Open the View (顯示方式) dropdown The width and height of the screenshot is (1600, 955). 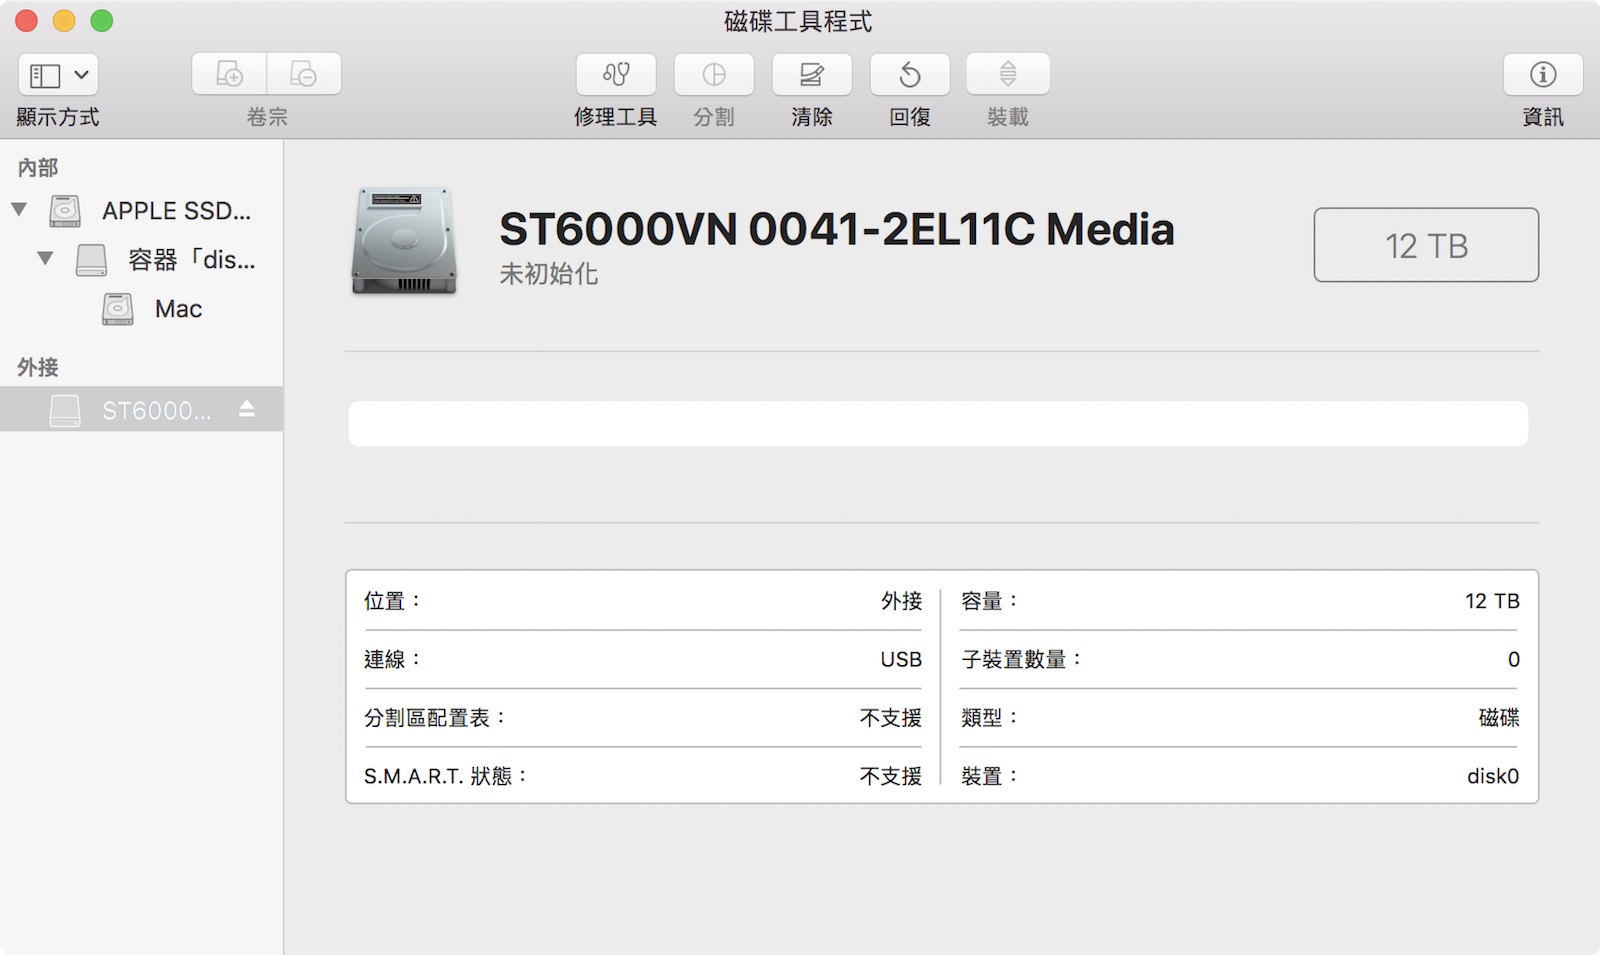point(58,75)
